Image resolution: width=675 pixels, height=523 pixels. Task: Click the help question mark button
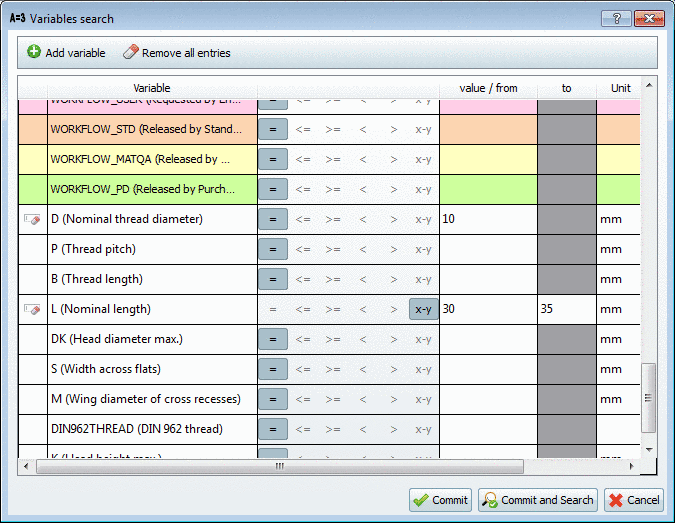tap(616, 18)
